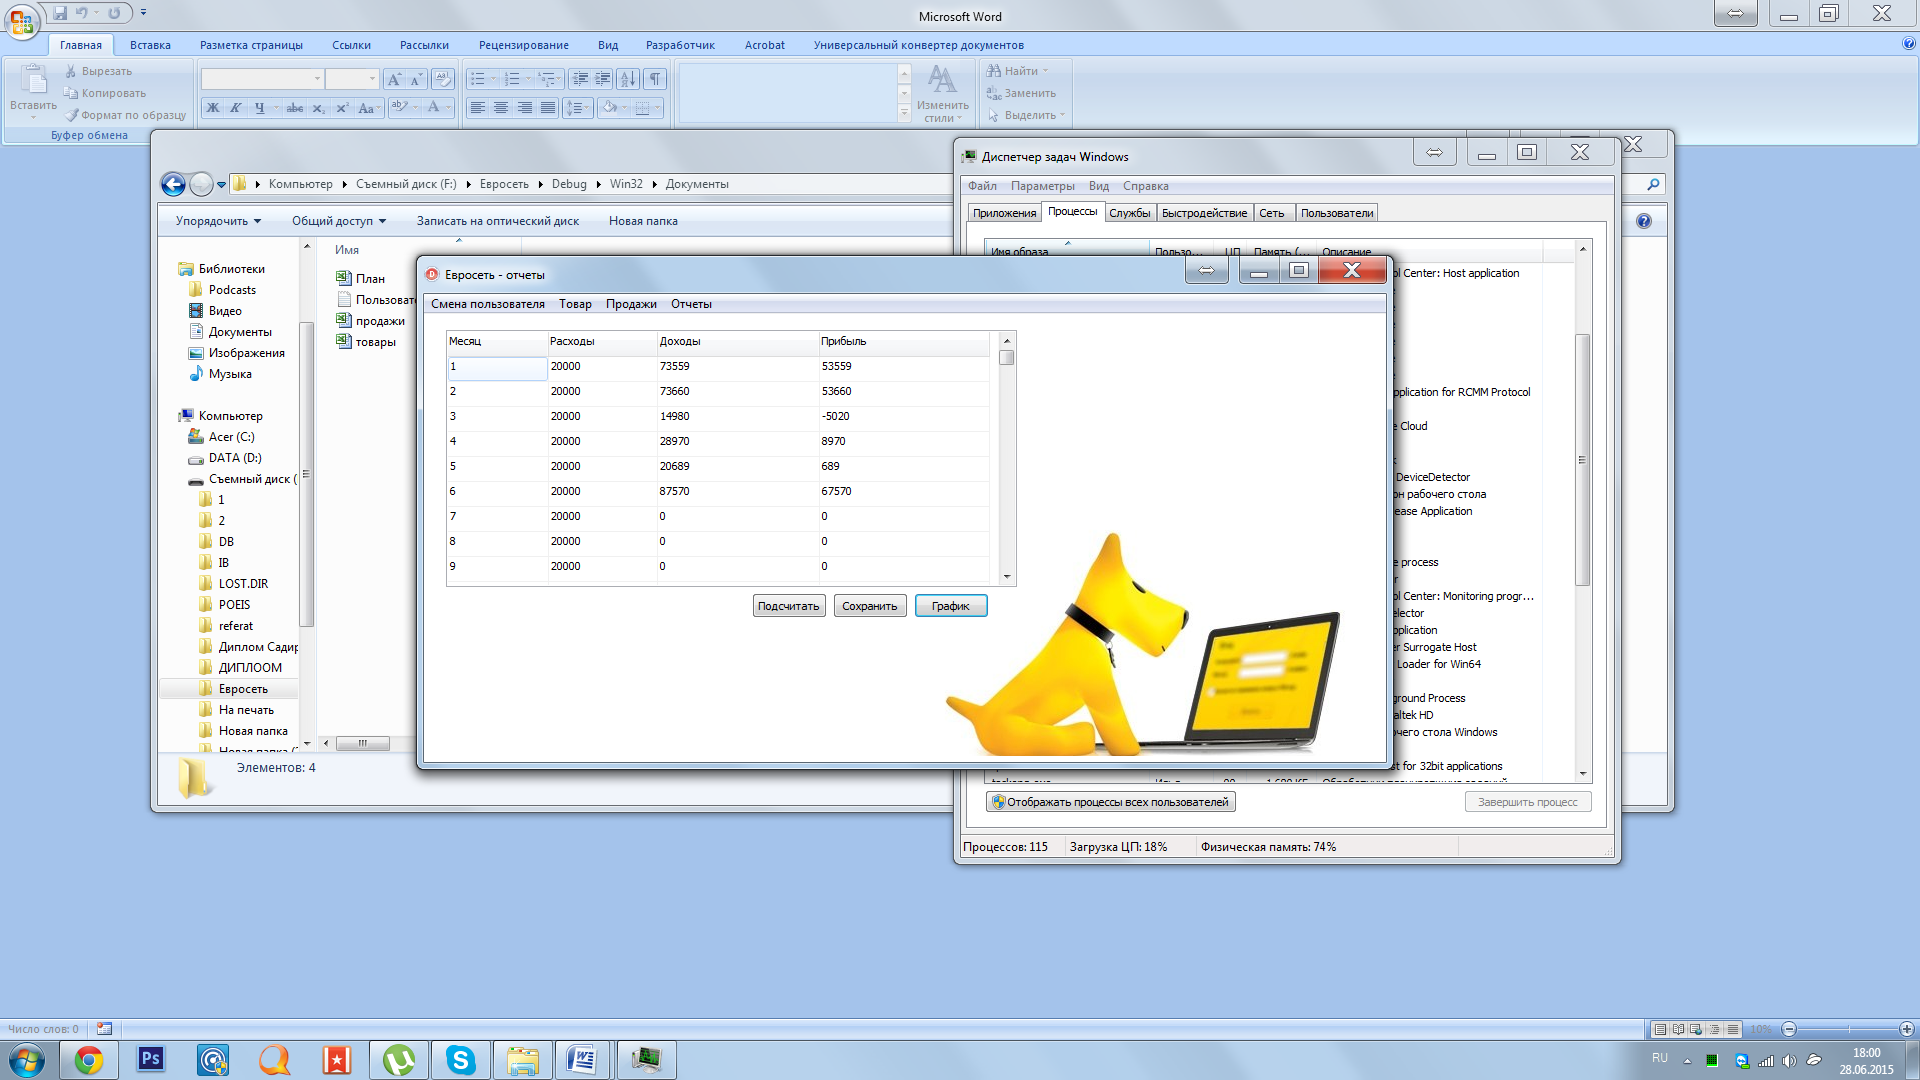Switch to Быстродействие tab in Task Manager
The width and height of the screenshot is (1920, 1080).
click(x=1204, y=213)
